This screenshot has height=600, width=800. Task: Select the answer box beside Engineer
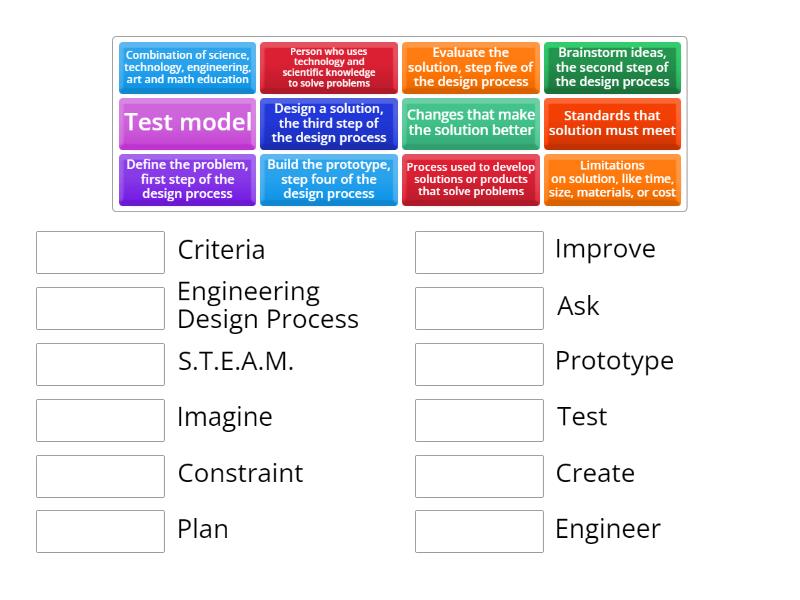point(479,531)
